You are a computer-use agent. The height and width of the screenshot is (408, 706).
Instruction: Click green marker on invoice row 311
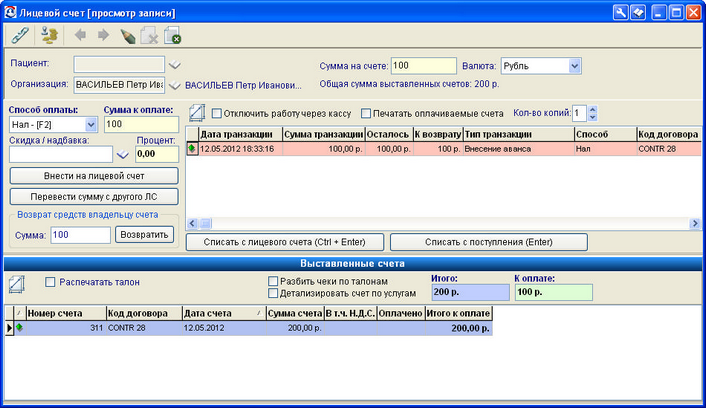tap(19, 327)
